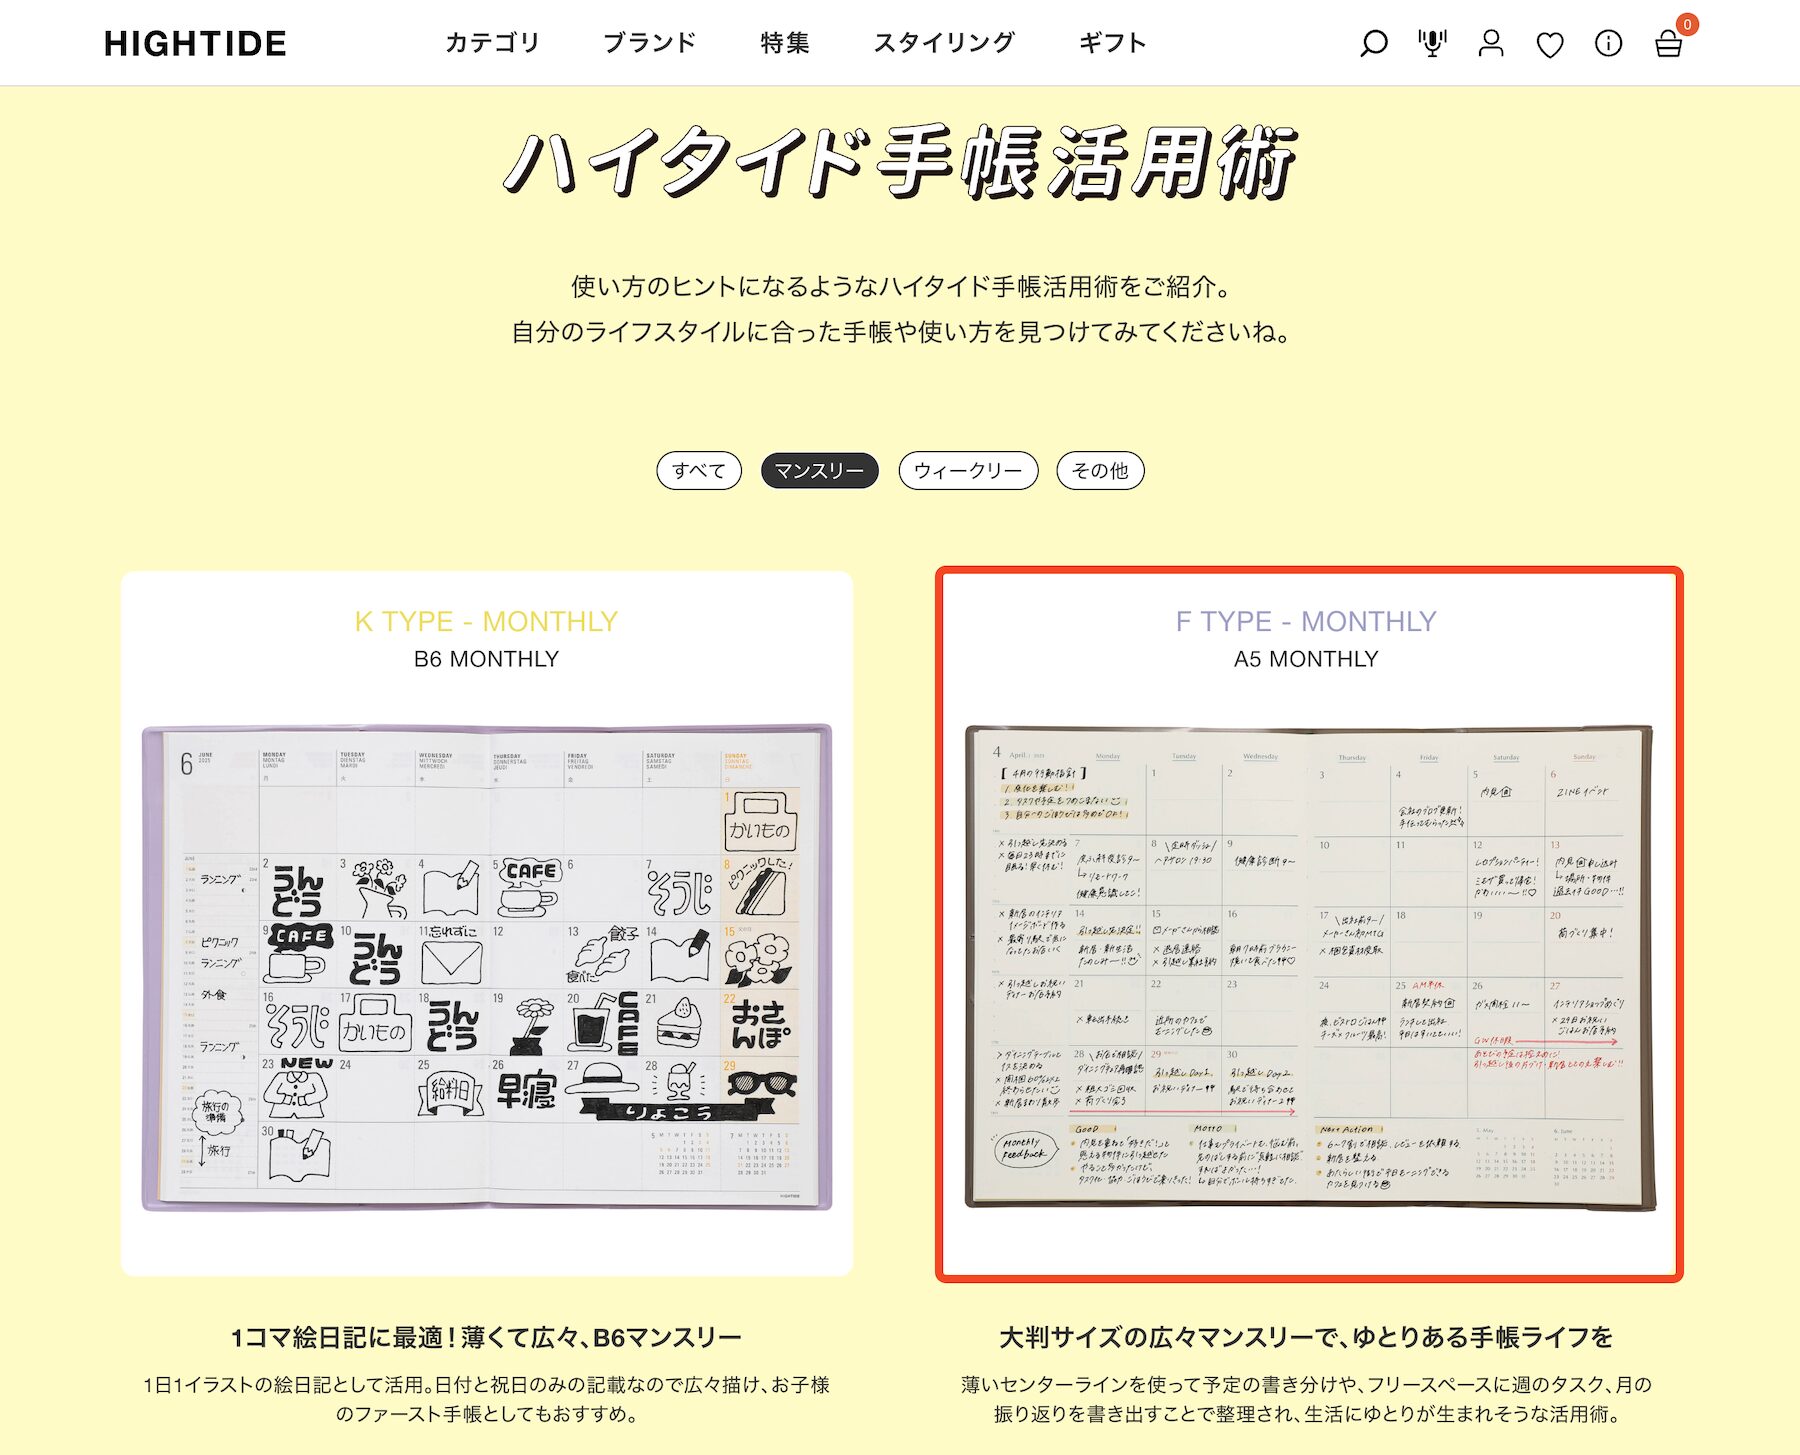Click the B6 planner description starting 1日1イラスト
Image resolution: width=1800 pixels, height=1455 pixels.
click(487, 1399)
